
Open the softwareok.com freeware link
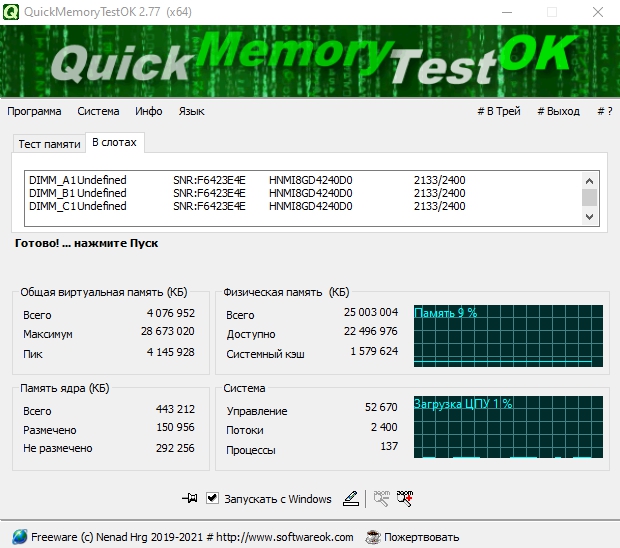click(x=192, y=537)
